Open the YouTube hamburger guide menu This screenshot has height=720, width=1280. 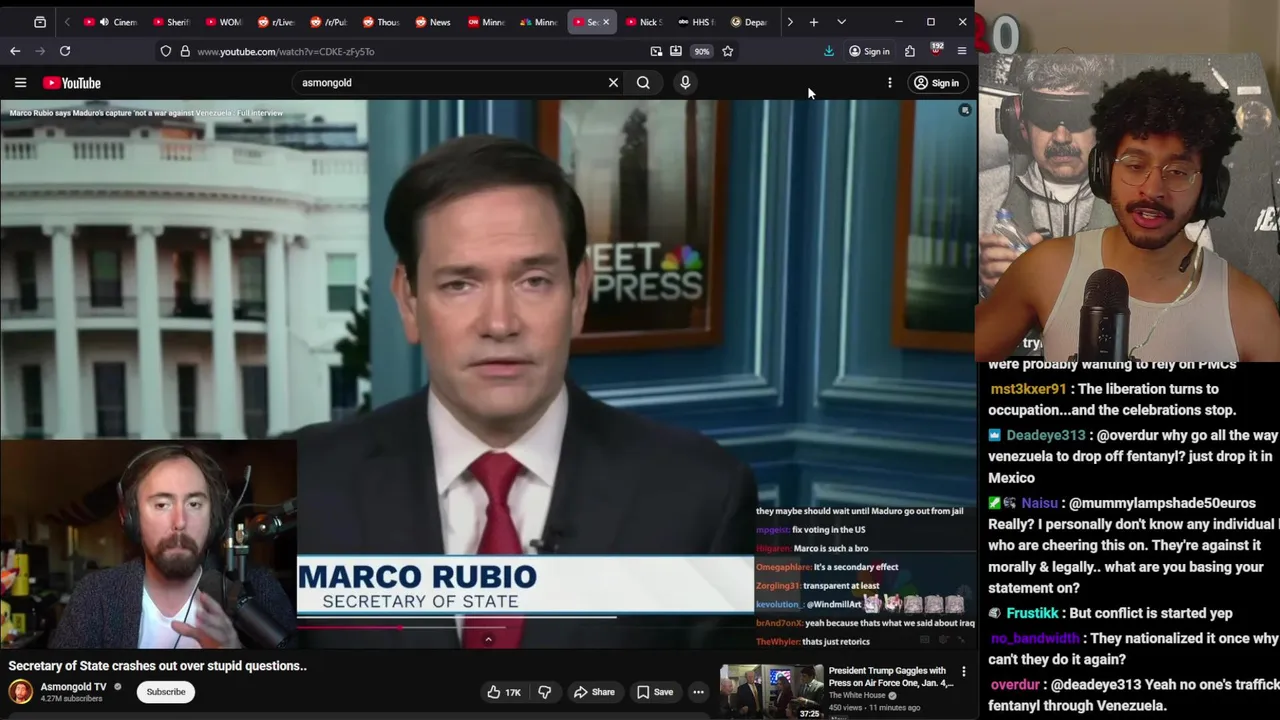tap(20, 83)
